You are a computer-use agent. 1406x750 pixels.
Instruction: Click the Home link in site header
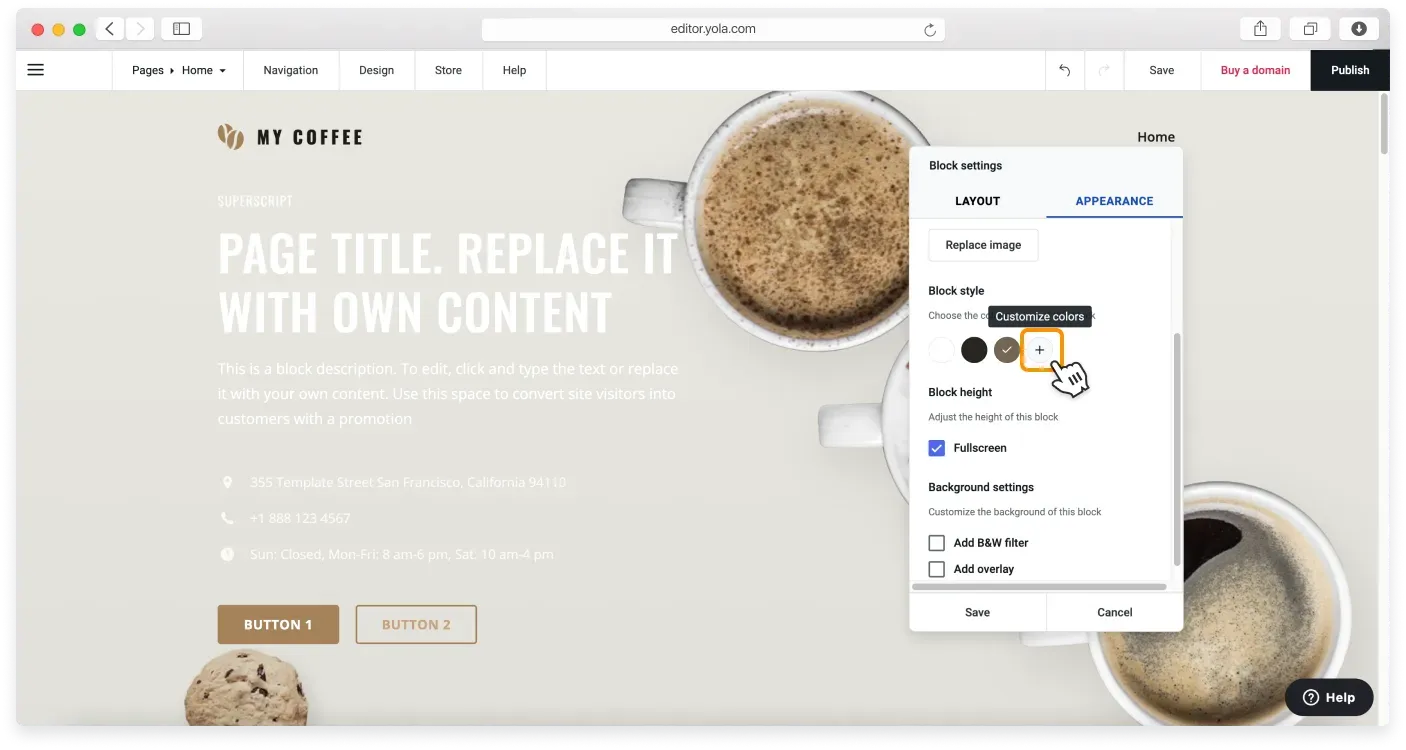[x=1156, y=137]
